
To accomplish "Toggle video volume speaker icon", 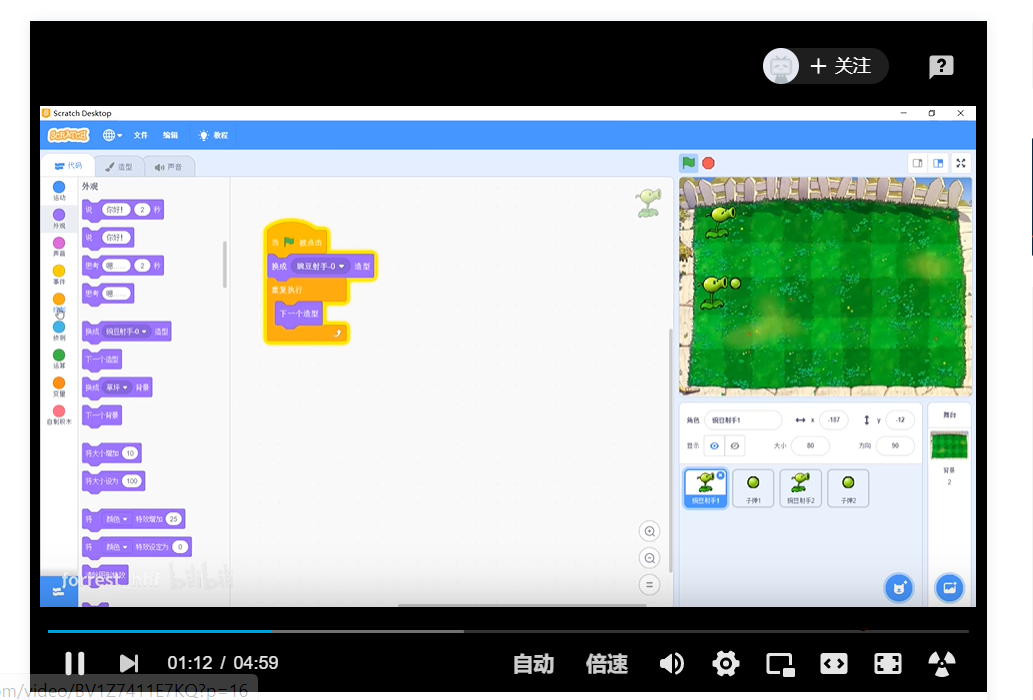I will click(671, 663).
